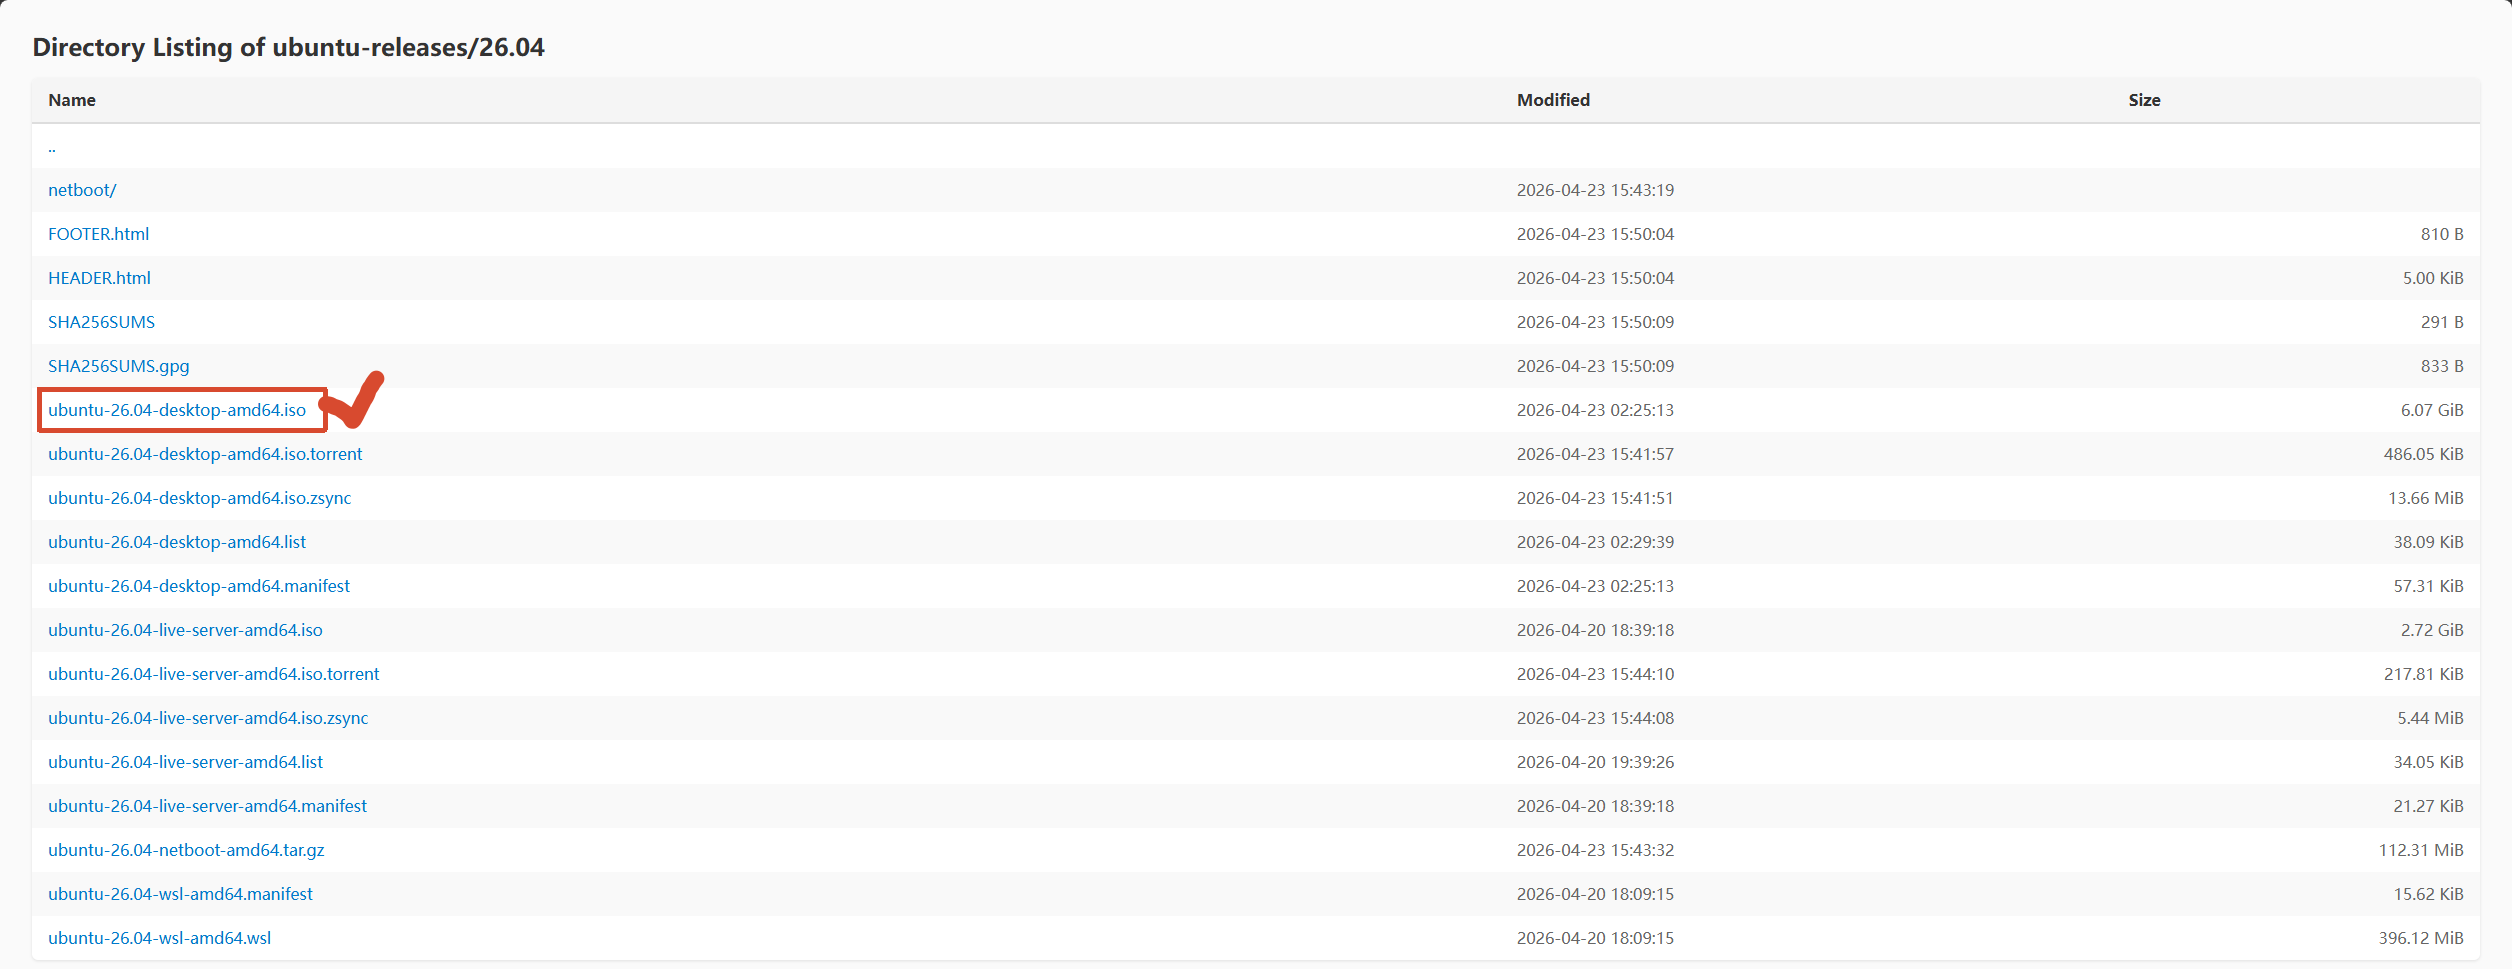Select the 21.27 KiB size value

click(2429, 806)
